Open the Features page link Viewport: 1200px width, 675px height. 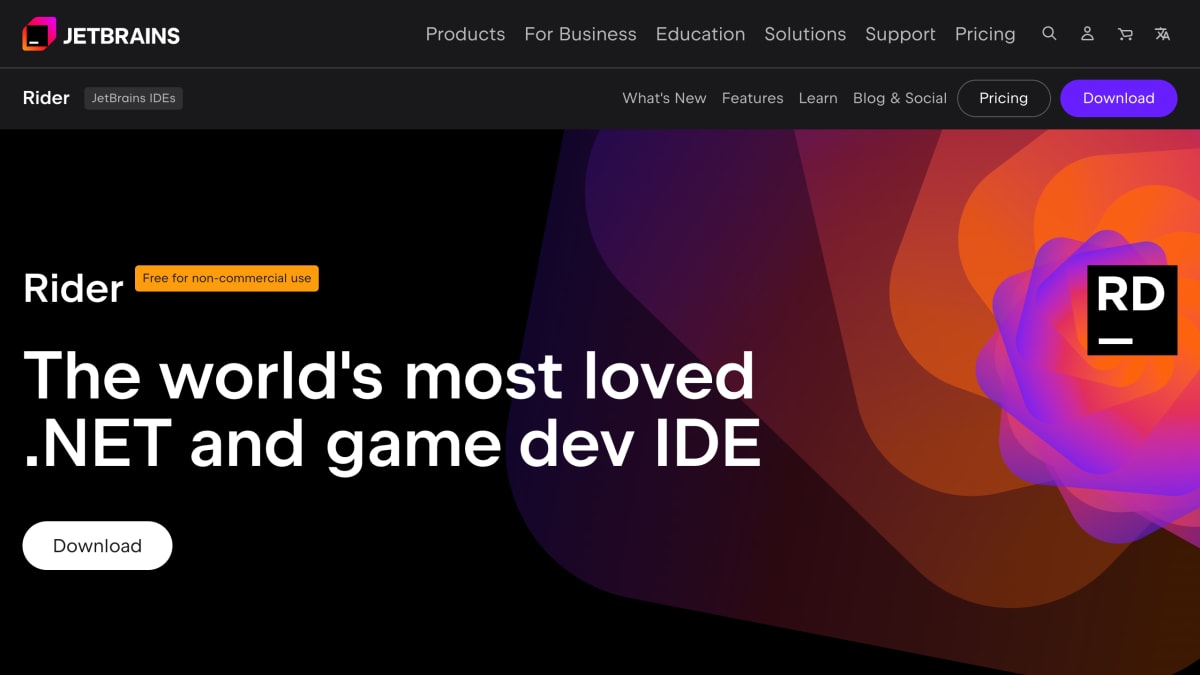tap(752, 98)
